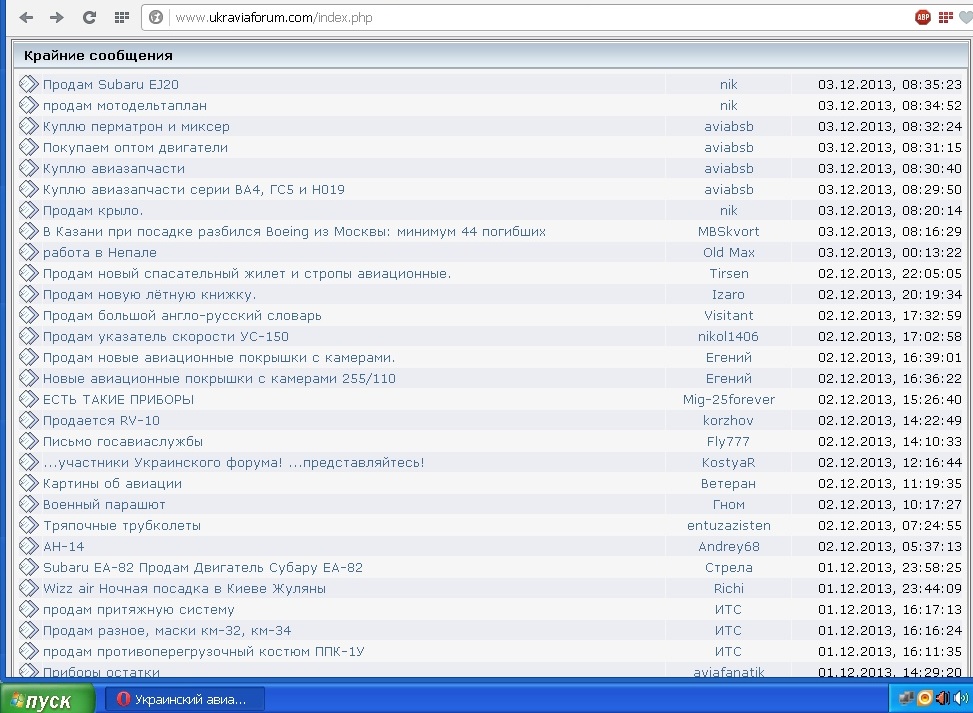The image size is (973, 713).
Task: Click the site info globe icon
Action: (x=155, y=17)
